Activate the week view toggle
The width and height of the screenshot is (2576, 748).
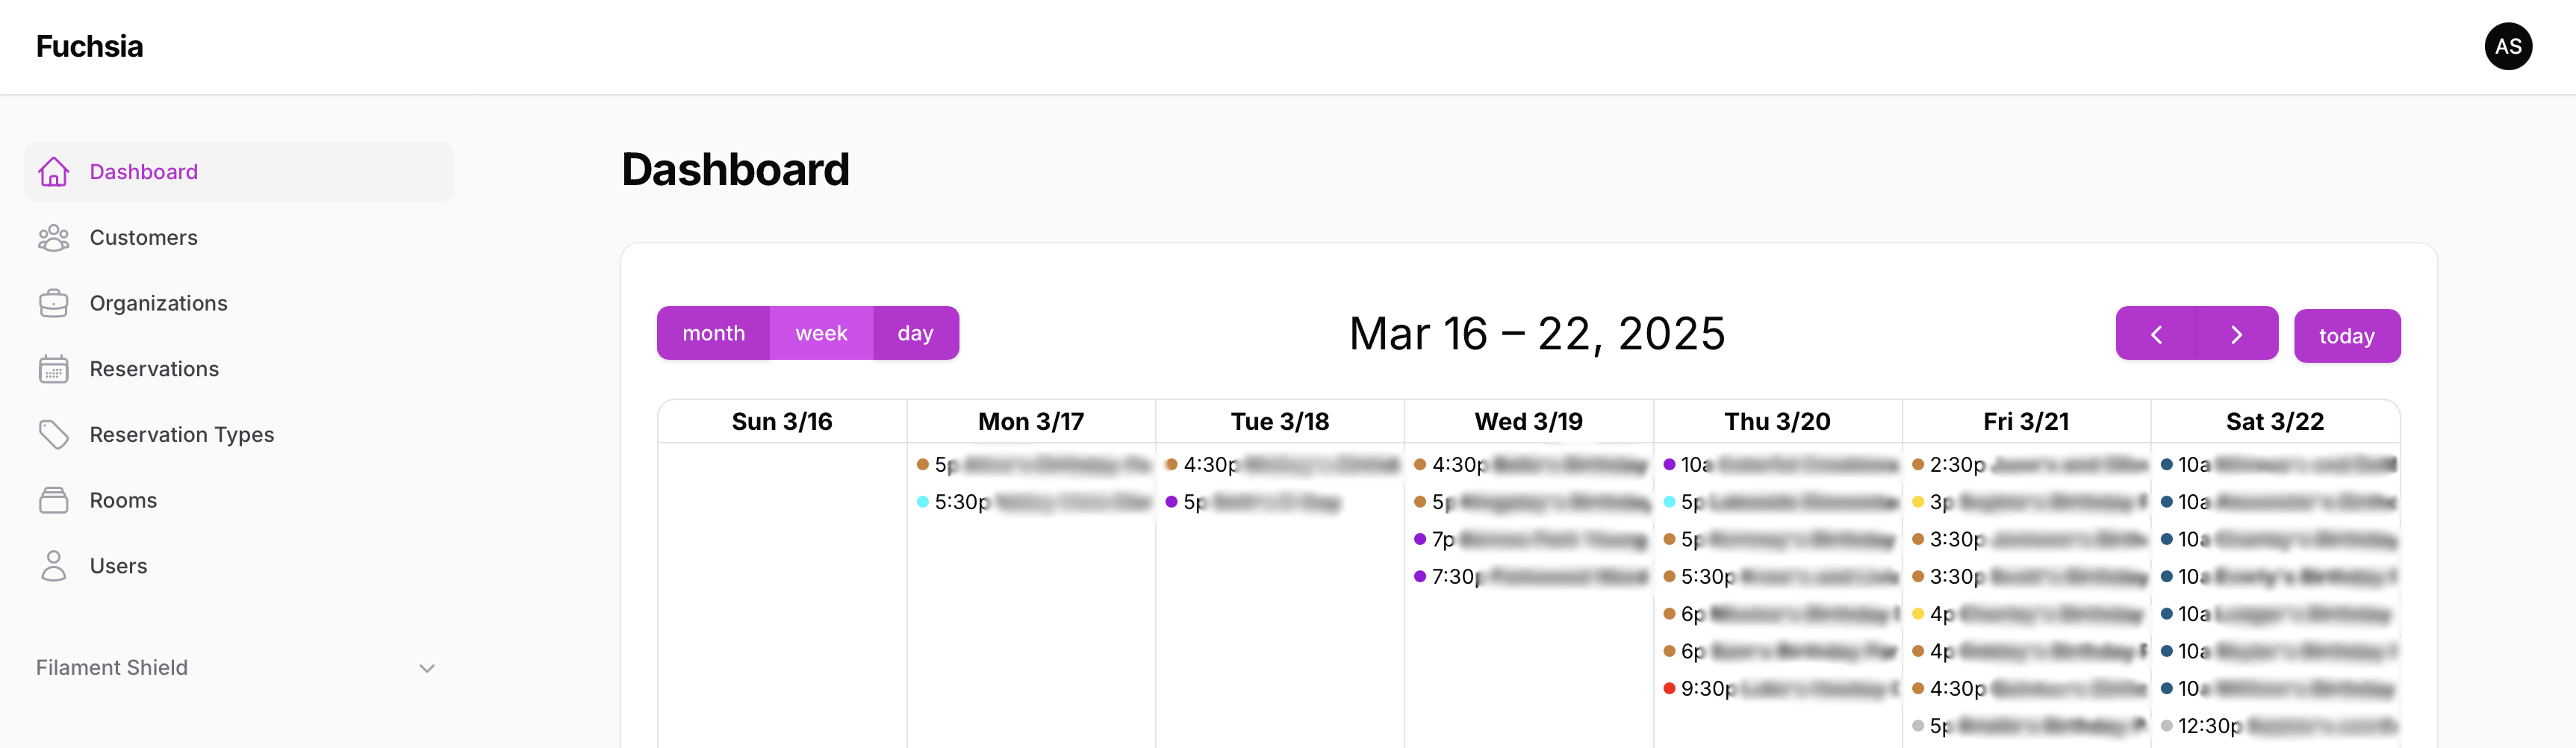[820, 333]
